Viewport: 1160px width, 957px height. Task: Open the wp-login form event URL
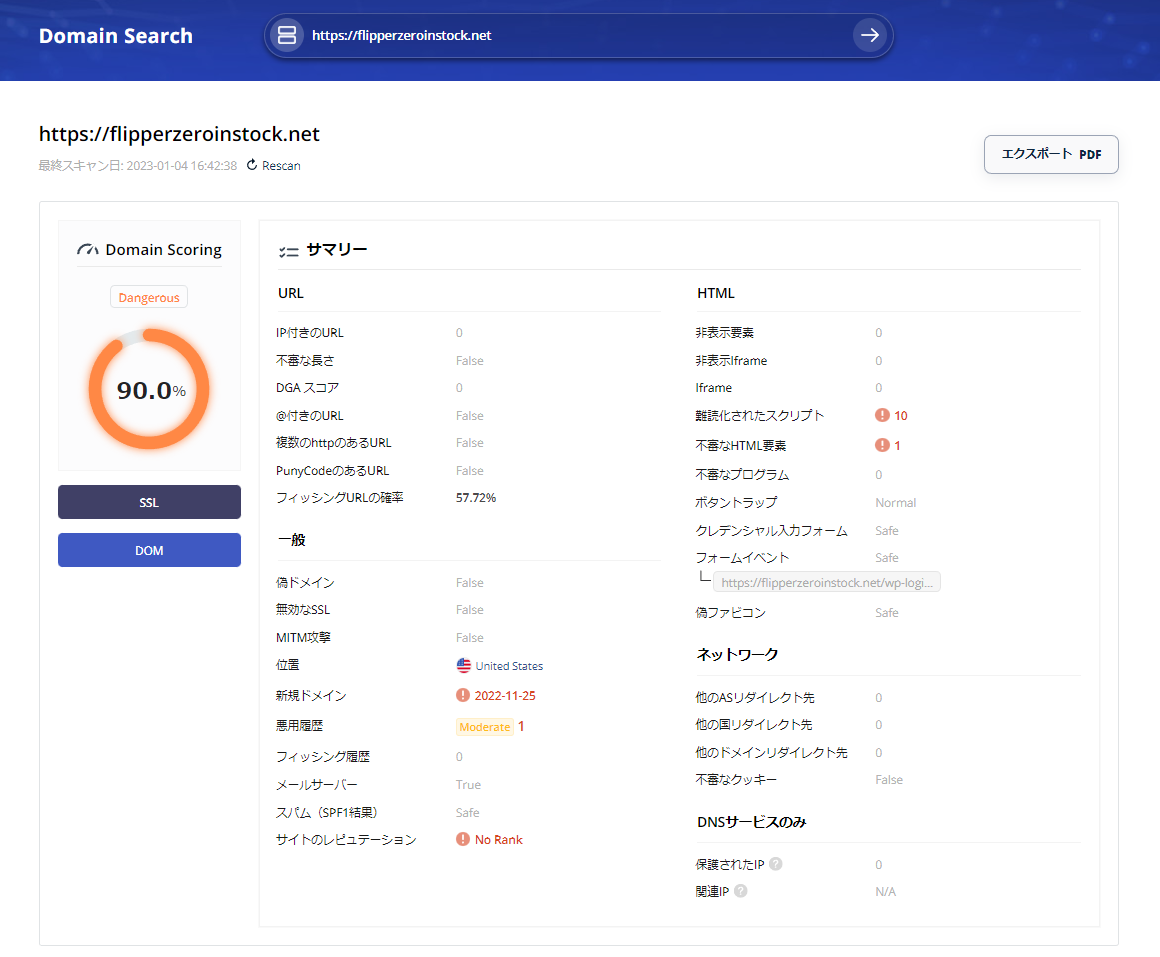click(x=826, y=583)
